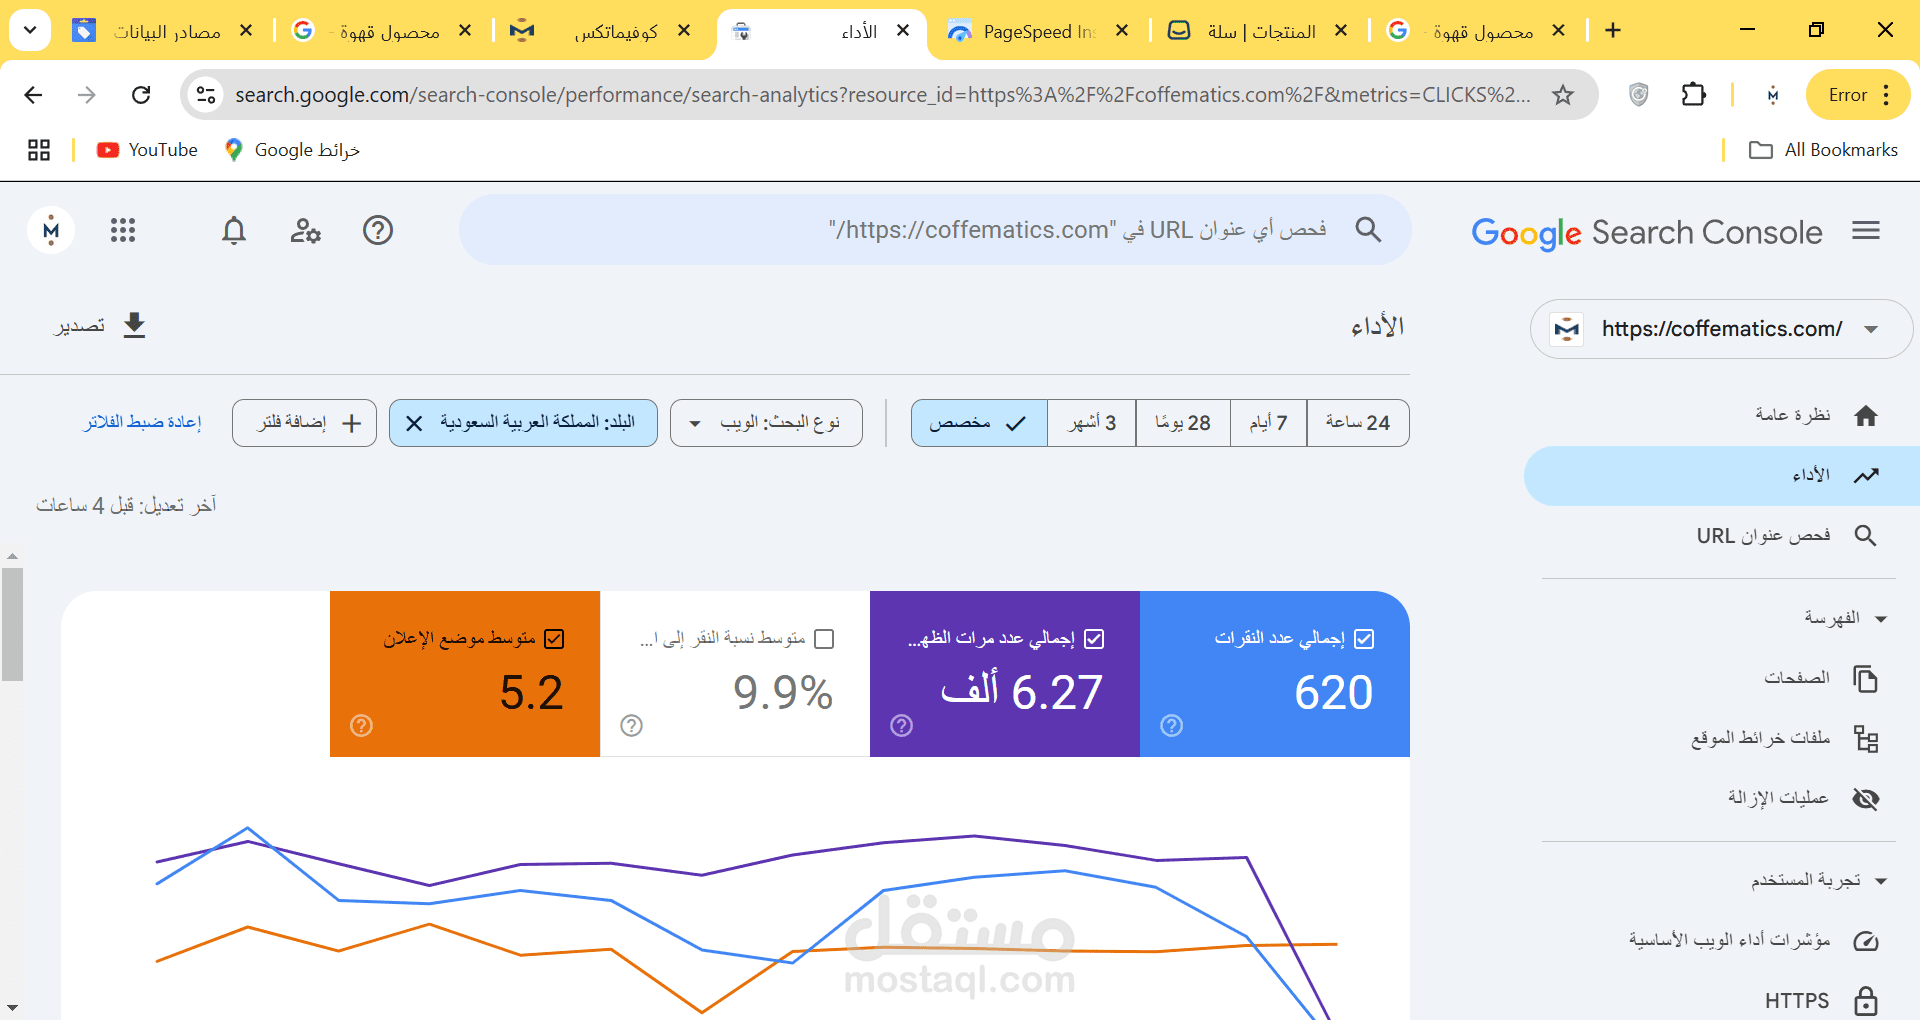The image size is (1920, 1020).
Task: Switch to PageSpeed Insights tab
Action: 1037,31
